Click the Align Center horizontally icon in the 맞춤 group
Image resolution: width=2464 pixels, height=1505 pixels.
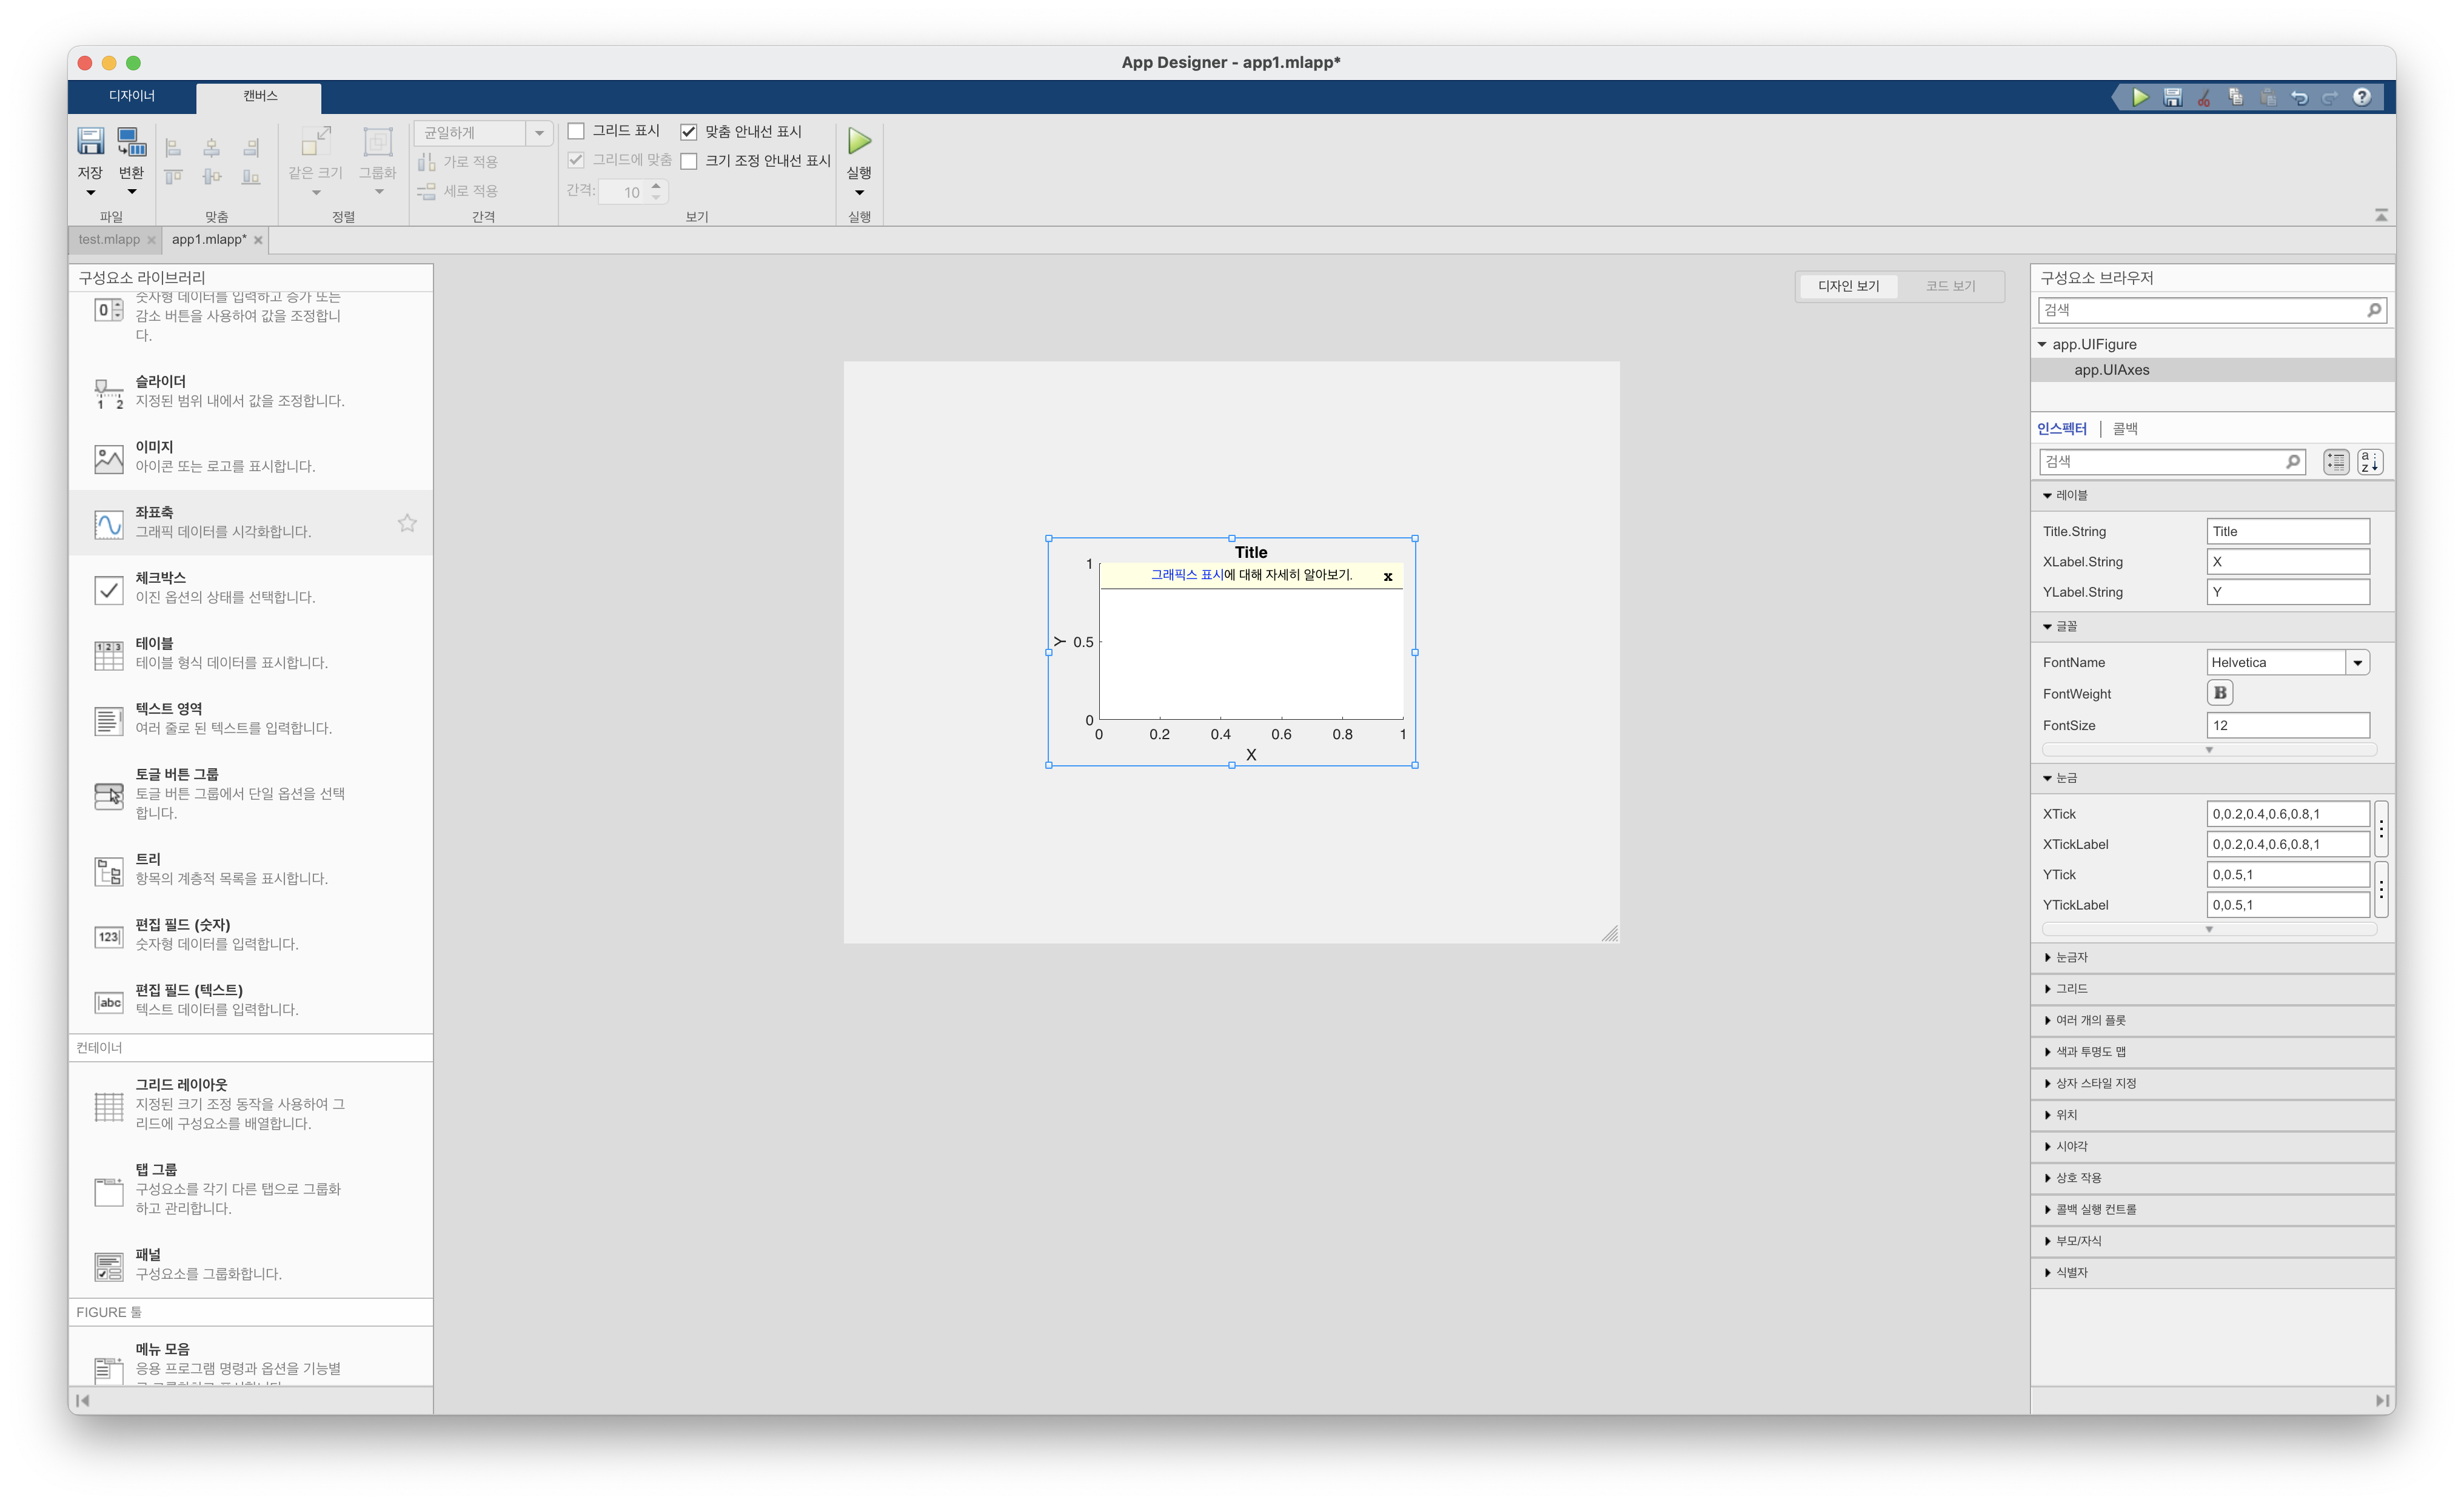(212, 148)
